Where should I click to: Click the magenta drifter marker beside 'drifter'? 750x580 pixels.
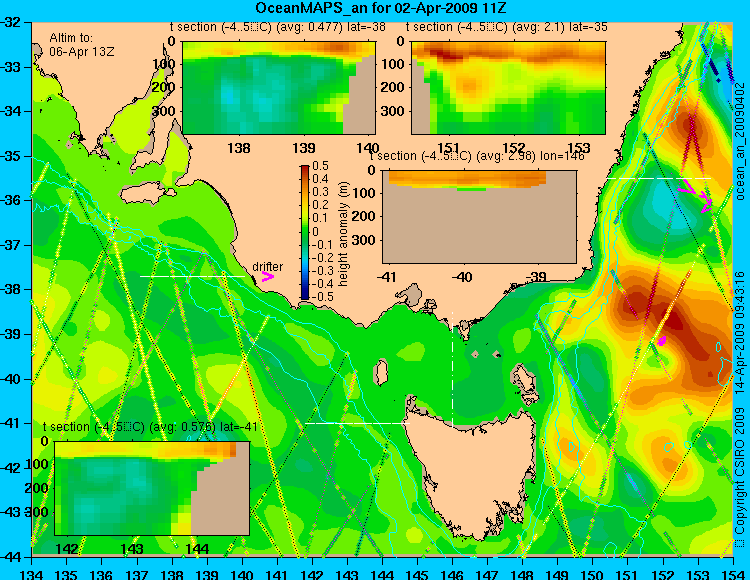(x=267, y=276)
